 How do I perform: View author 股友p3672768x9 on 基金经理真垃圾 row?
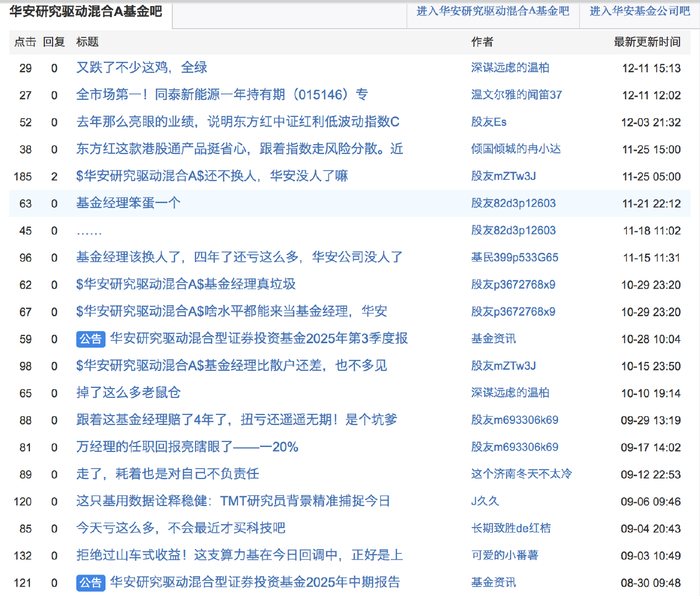(513, 285)
